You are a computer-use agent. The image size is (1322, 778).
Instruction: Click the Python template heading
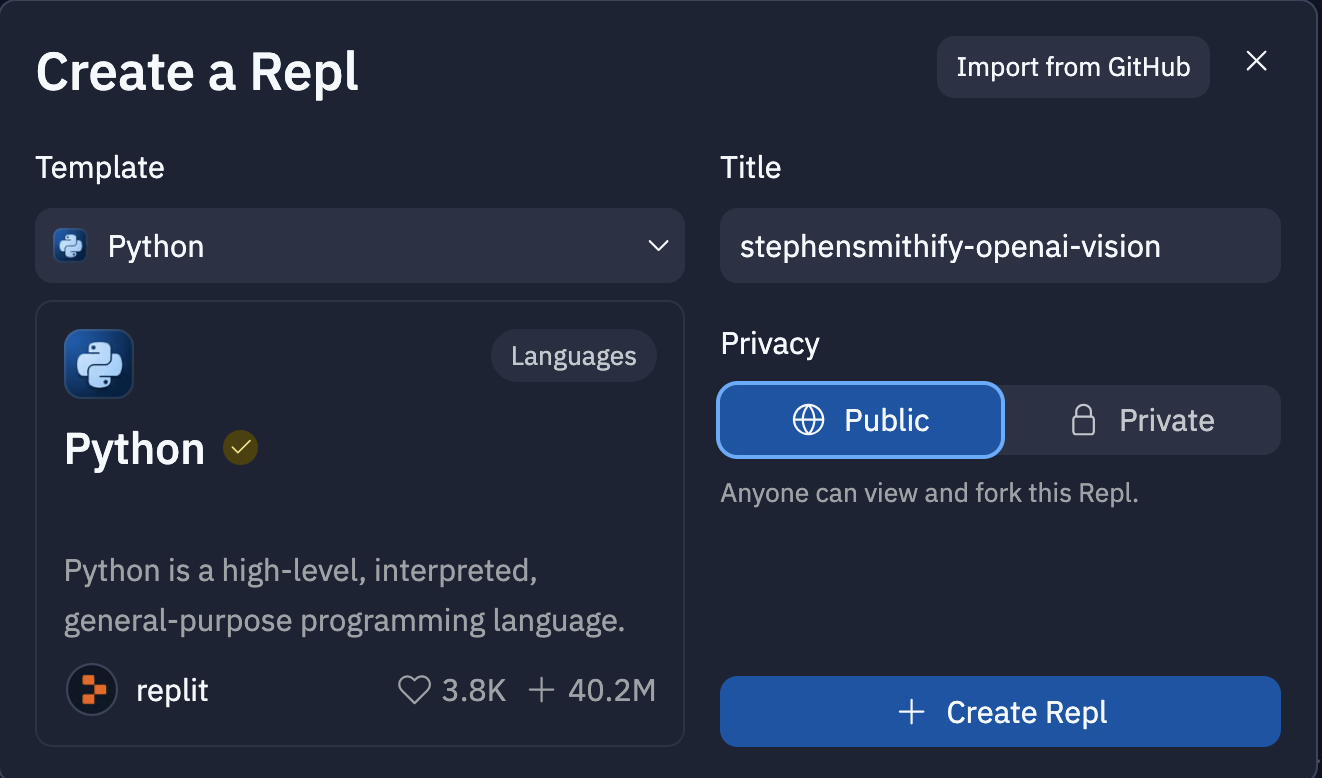tap(135, 450)
